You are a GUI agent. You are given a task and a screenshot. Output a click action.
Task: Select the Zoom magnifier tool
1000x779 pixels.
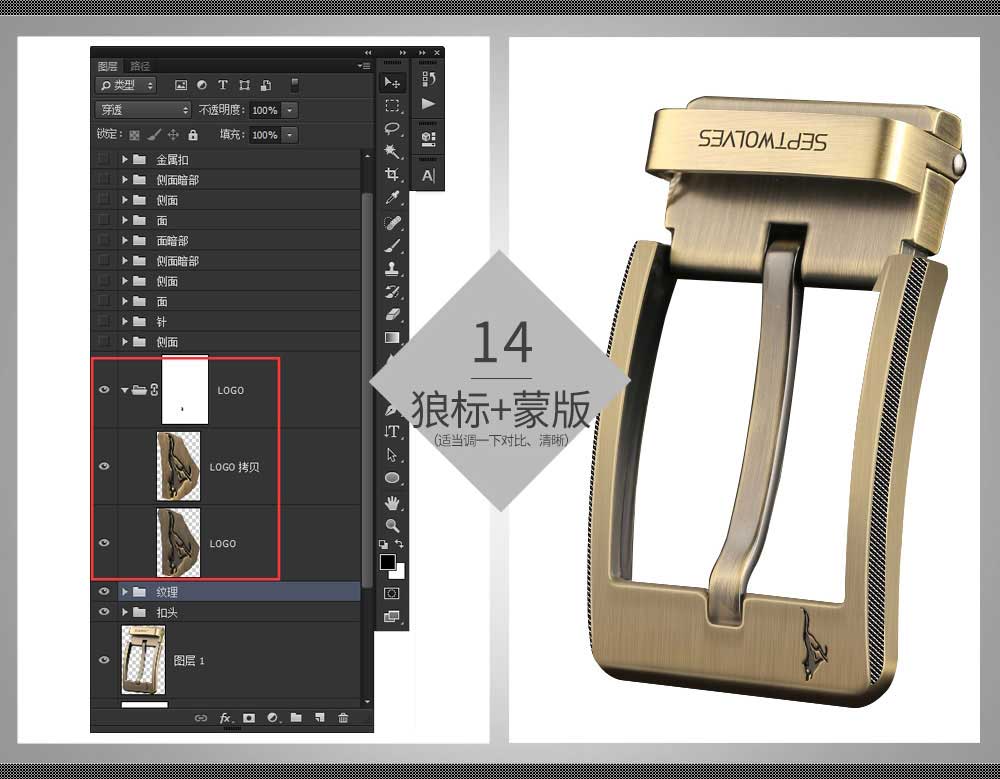coord(392,526)
